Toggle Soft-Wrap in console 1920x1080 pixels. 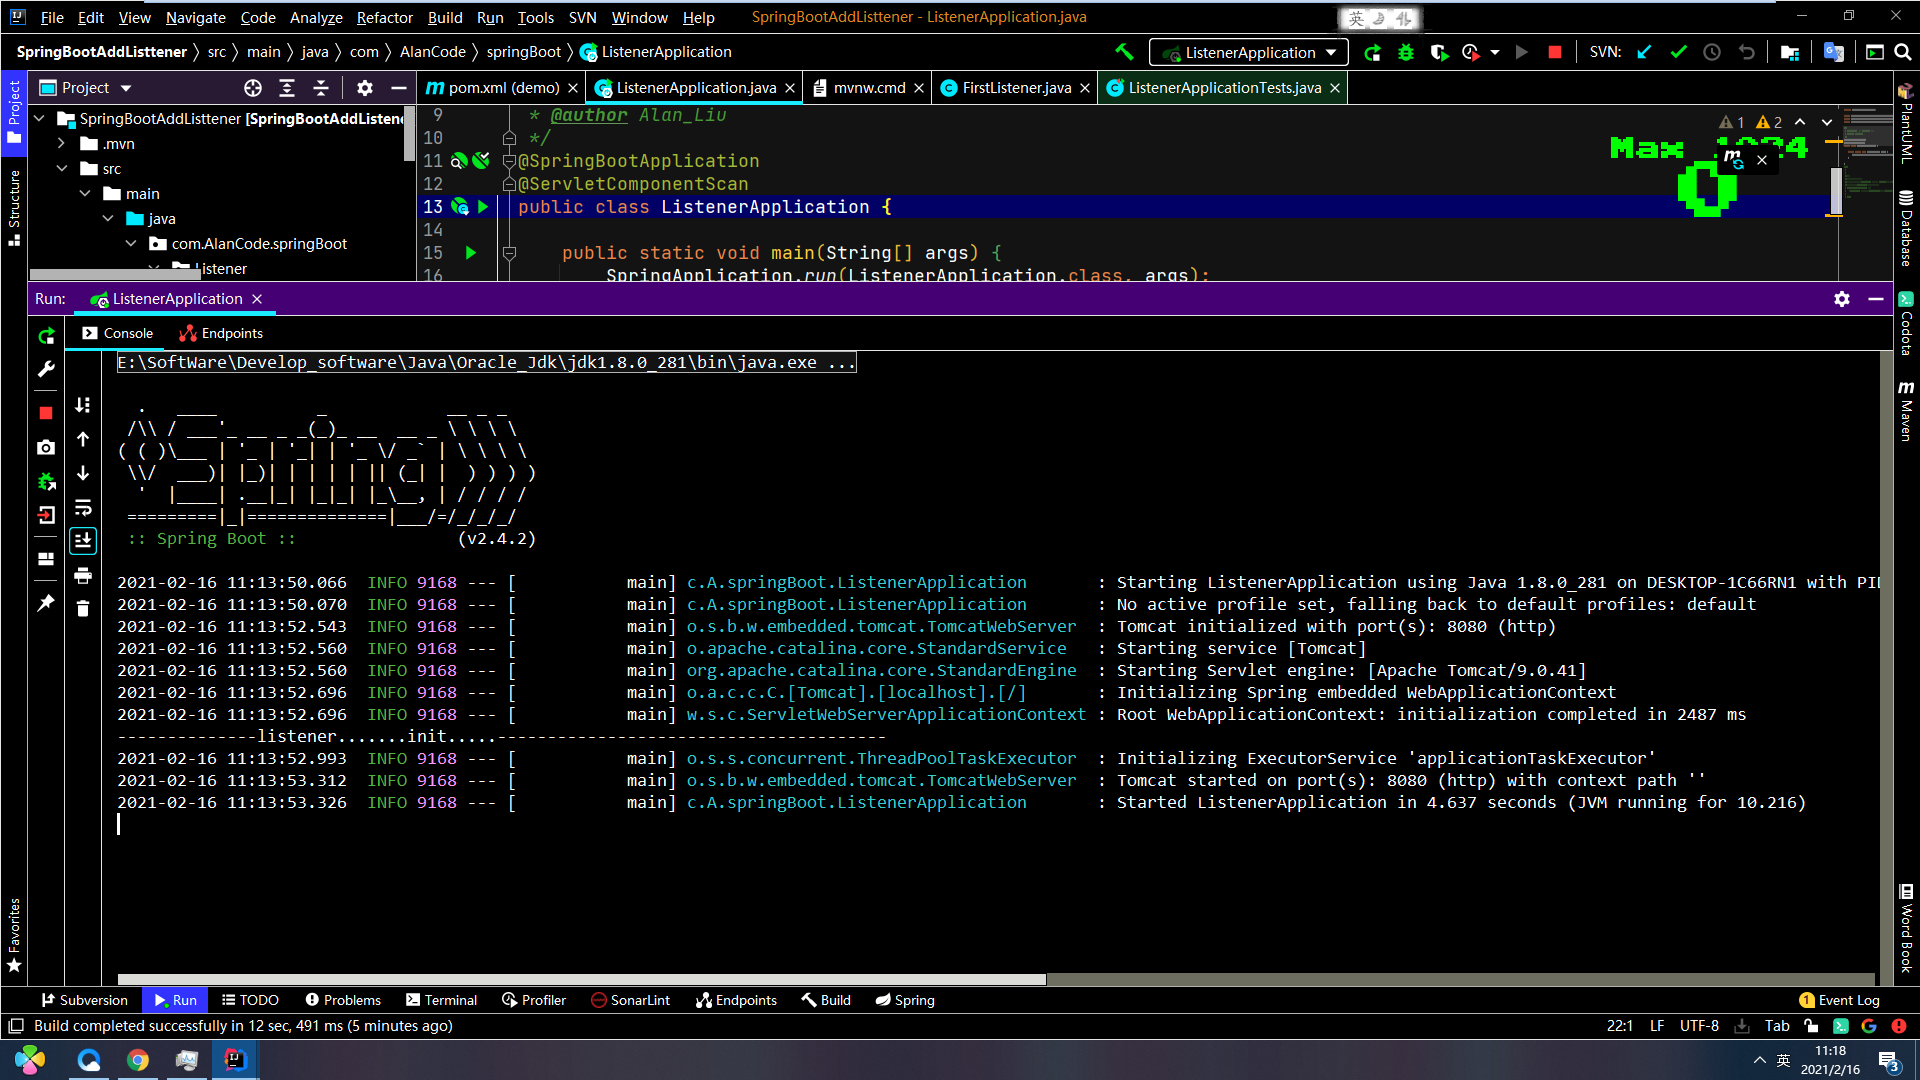(83, 507)
